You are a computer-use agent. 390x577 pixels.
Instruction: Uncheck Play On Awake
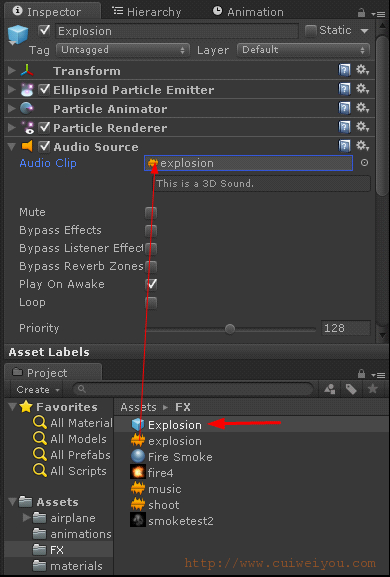[151, 284]
